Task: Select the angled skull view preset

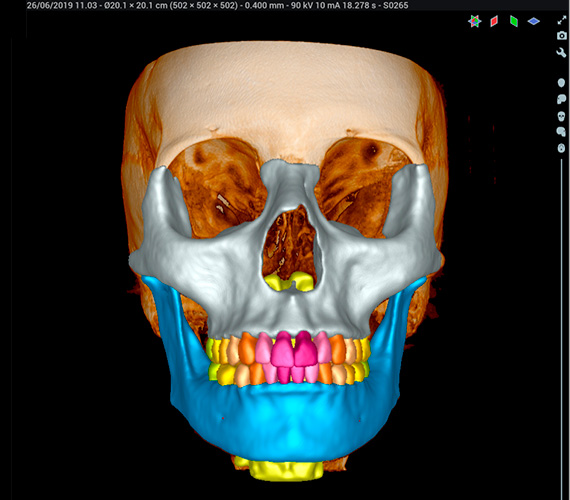Action: 561,132
